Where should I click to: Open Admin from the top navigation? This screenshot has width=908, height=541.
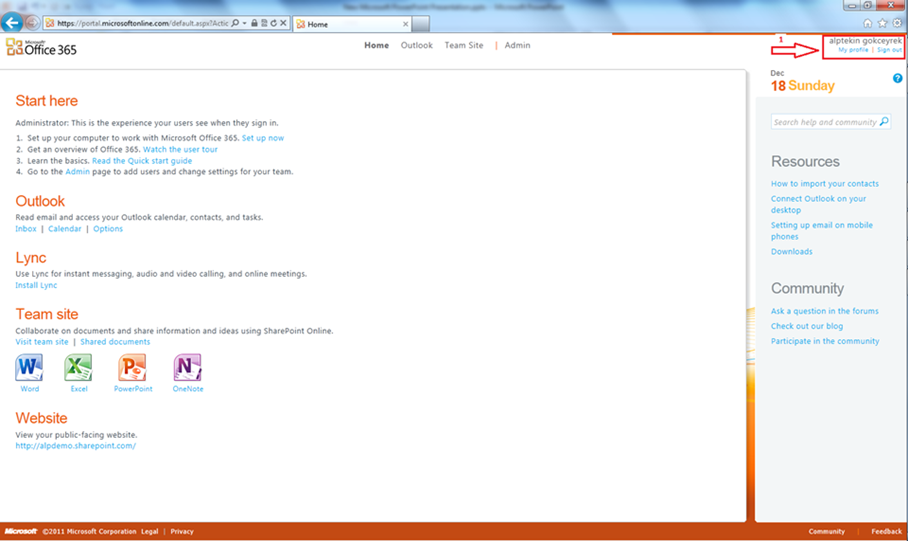click(x=517, y=45)
